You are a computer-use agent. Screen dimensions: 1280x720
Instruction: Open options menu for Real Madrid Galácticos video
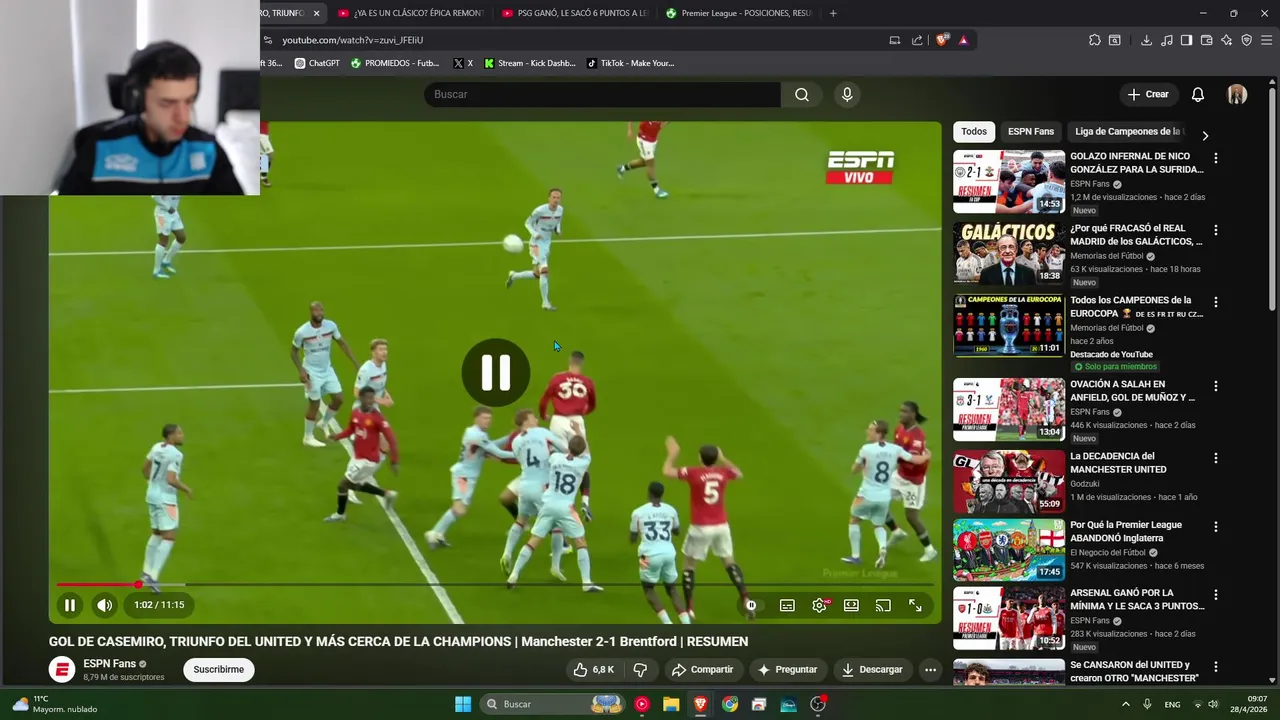pyautogui.click(x=1216, y=230)
